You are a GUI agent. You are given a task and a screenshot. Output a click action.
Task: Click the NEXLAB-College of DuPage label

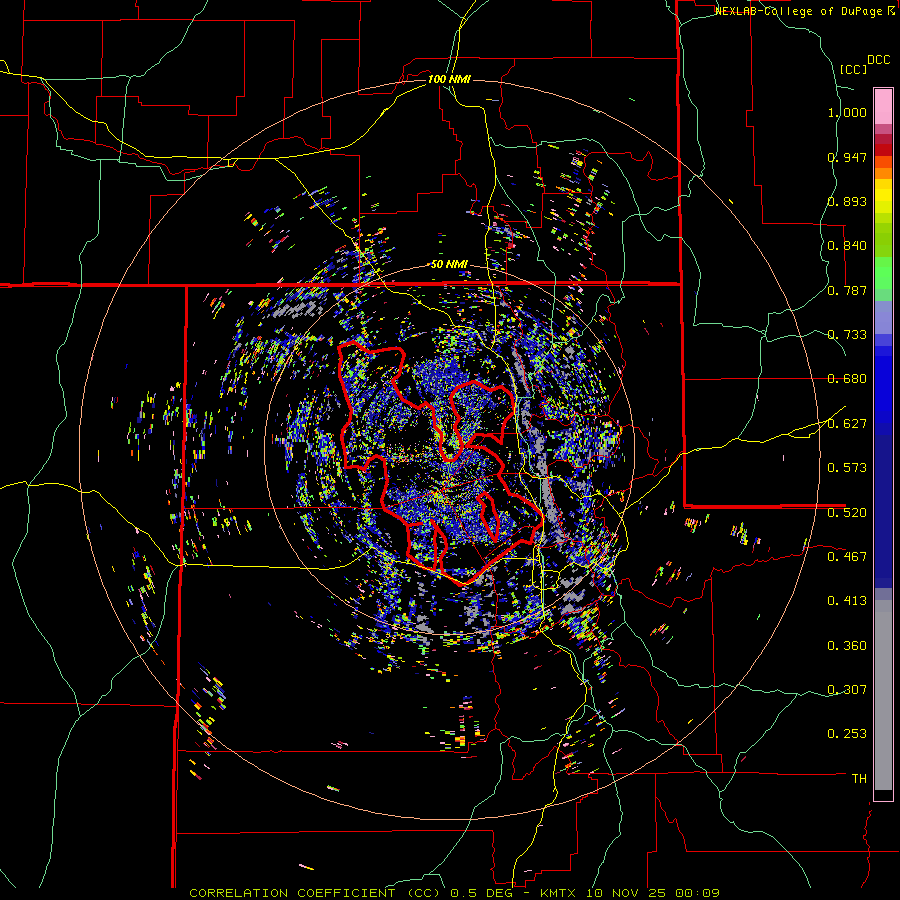(798, 11)
